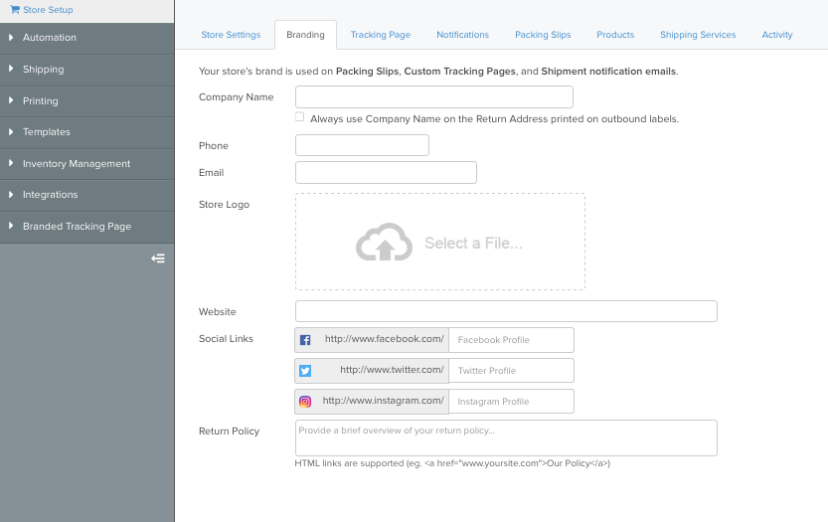Open the Store Settings tab

point(231,35)
